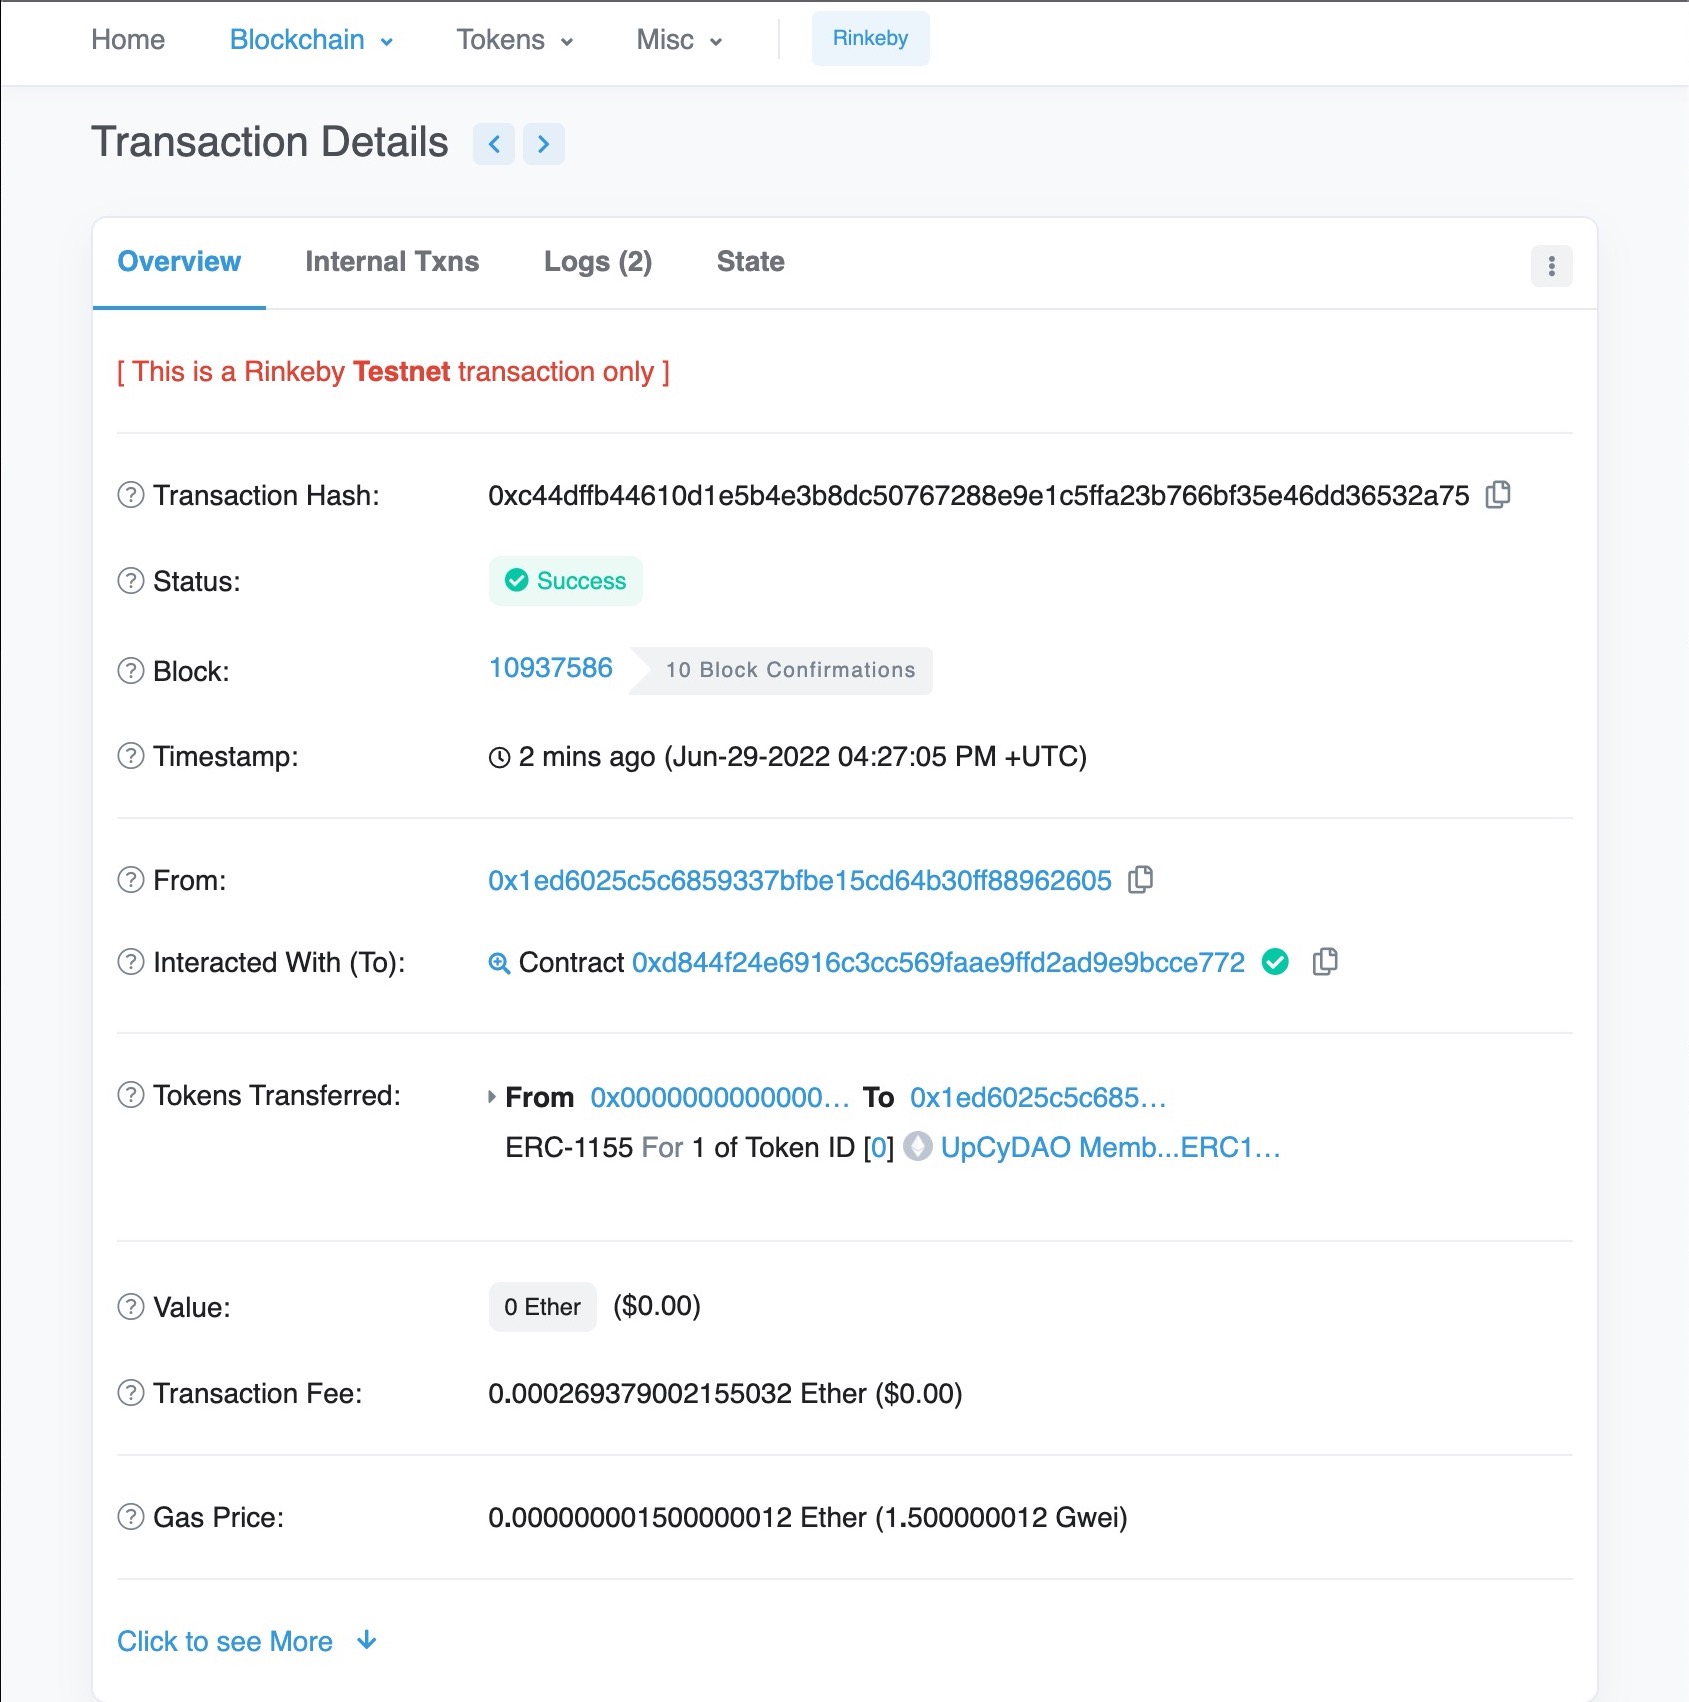1689x1702 pixels.
Task: Open the Token ID 0 link
Action: pyautogui.click(x=878, y=1148)
